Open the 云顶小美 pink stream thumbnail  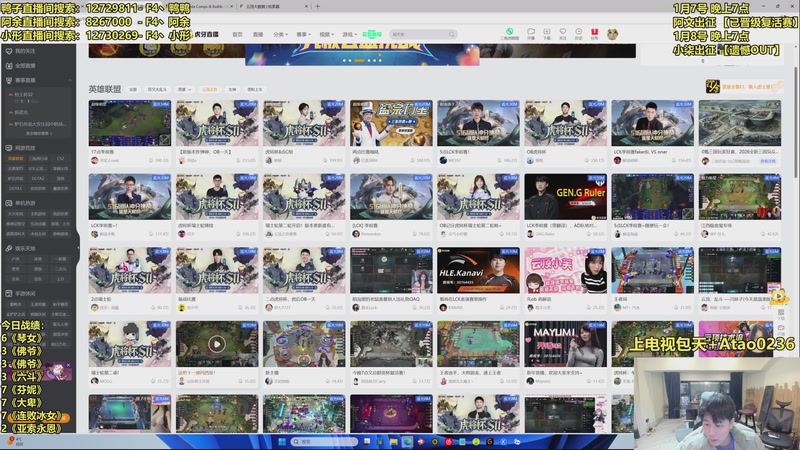click(565, 270)
